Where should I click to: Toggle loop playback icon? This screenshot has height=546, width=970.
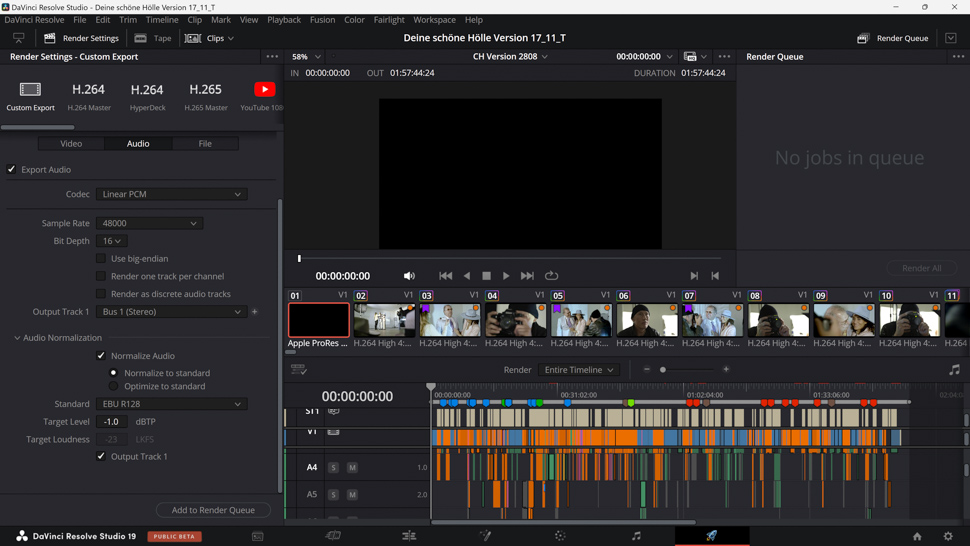551,276
